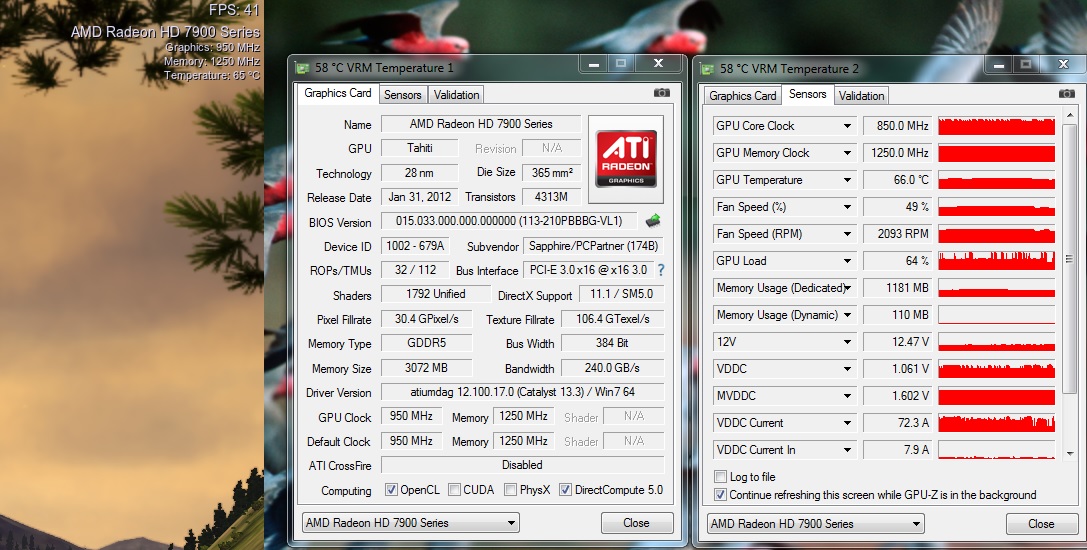Click Bus Interface question mark icon

(661, 270)
